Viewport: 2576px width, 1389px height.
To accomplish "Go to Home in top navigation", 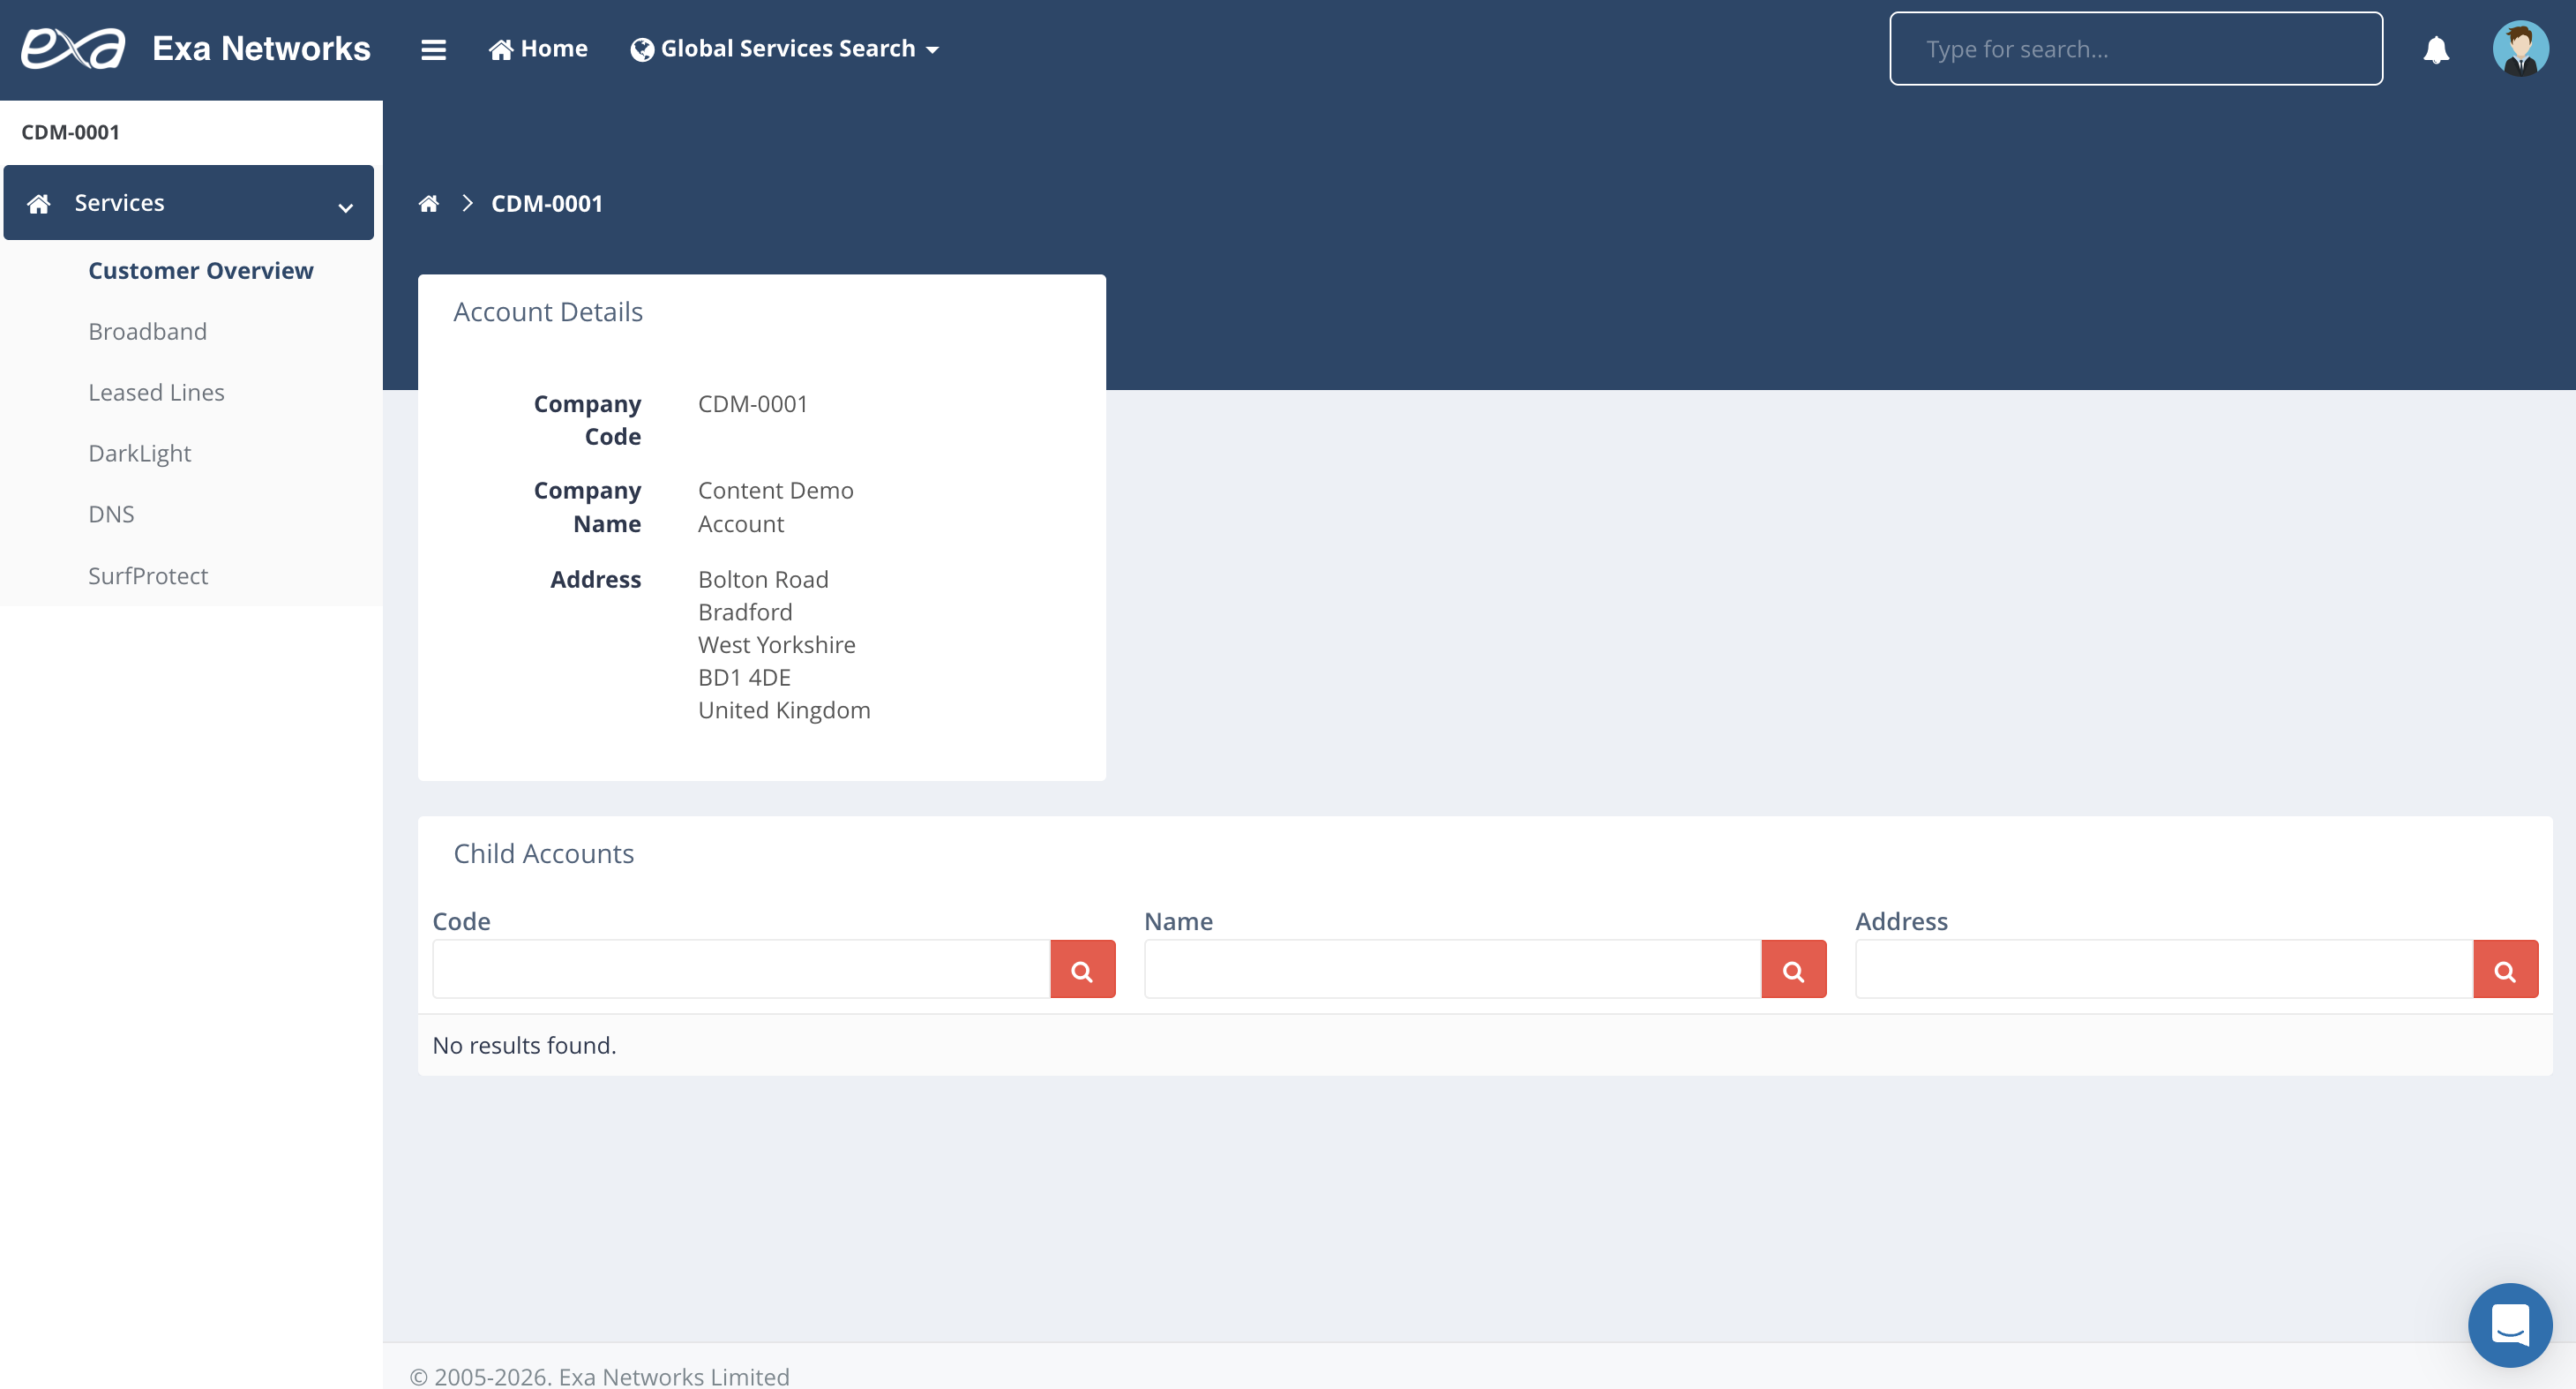I will (x=538, y=49).
